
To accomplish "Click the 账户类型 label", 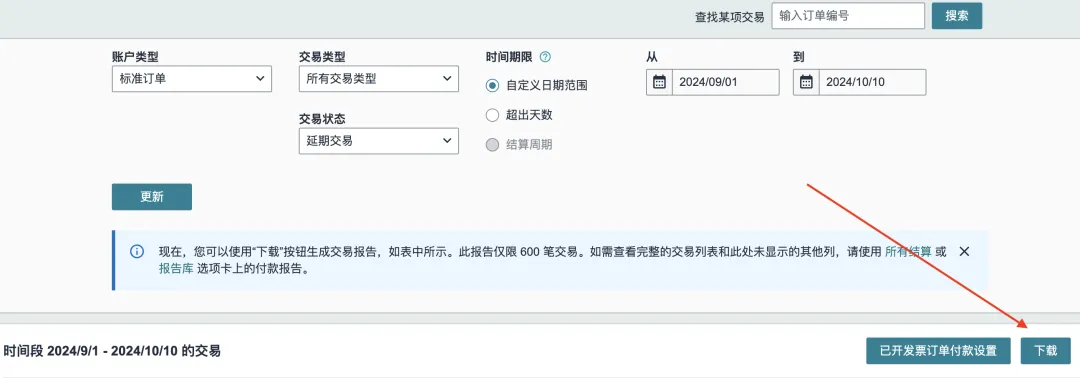I will 135,57.
